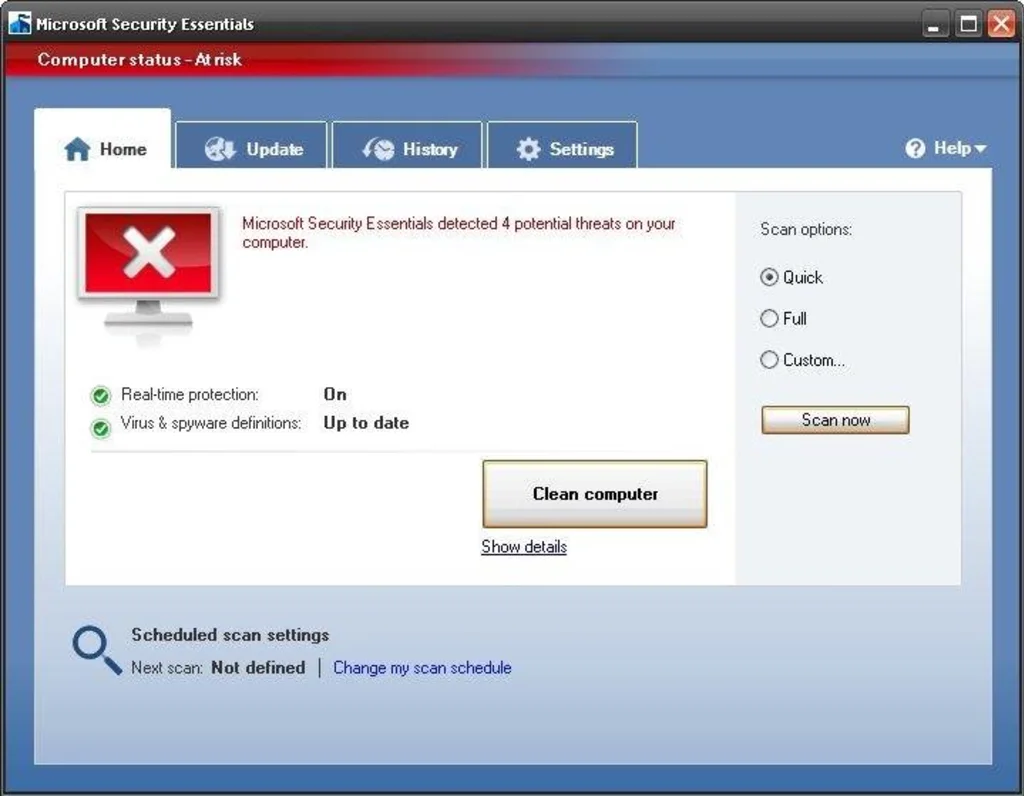Image resolution: width=1024 pixels, height=796 pixels.
Task: Click the 'Next scan:' label
Action: tap(167, 667)
